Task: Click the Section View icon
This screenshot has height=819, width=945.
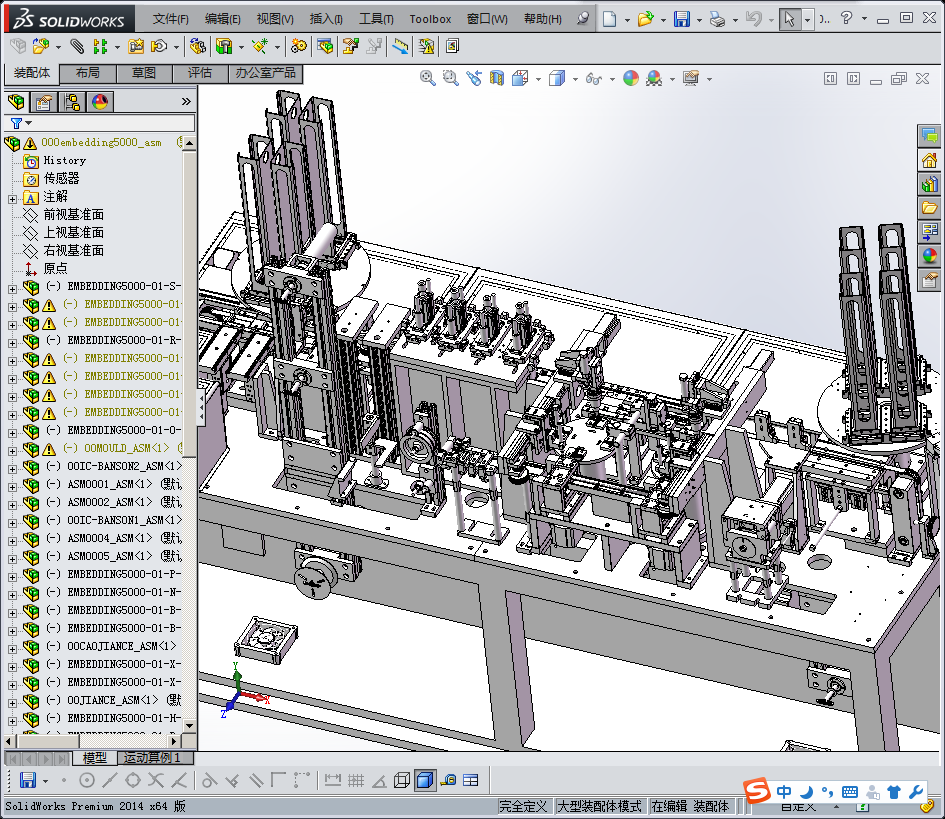Action: (497, 78)
